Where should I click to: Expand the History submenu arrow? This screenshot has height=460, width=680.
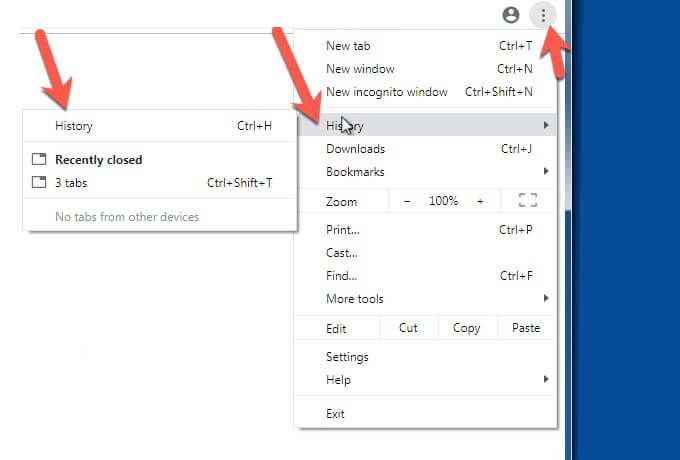pyautogui.click(x=546, y=125)
